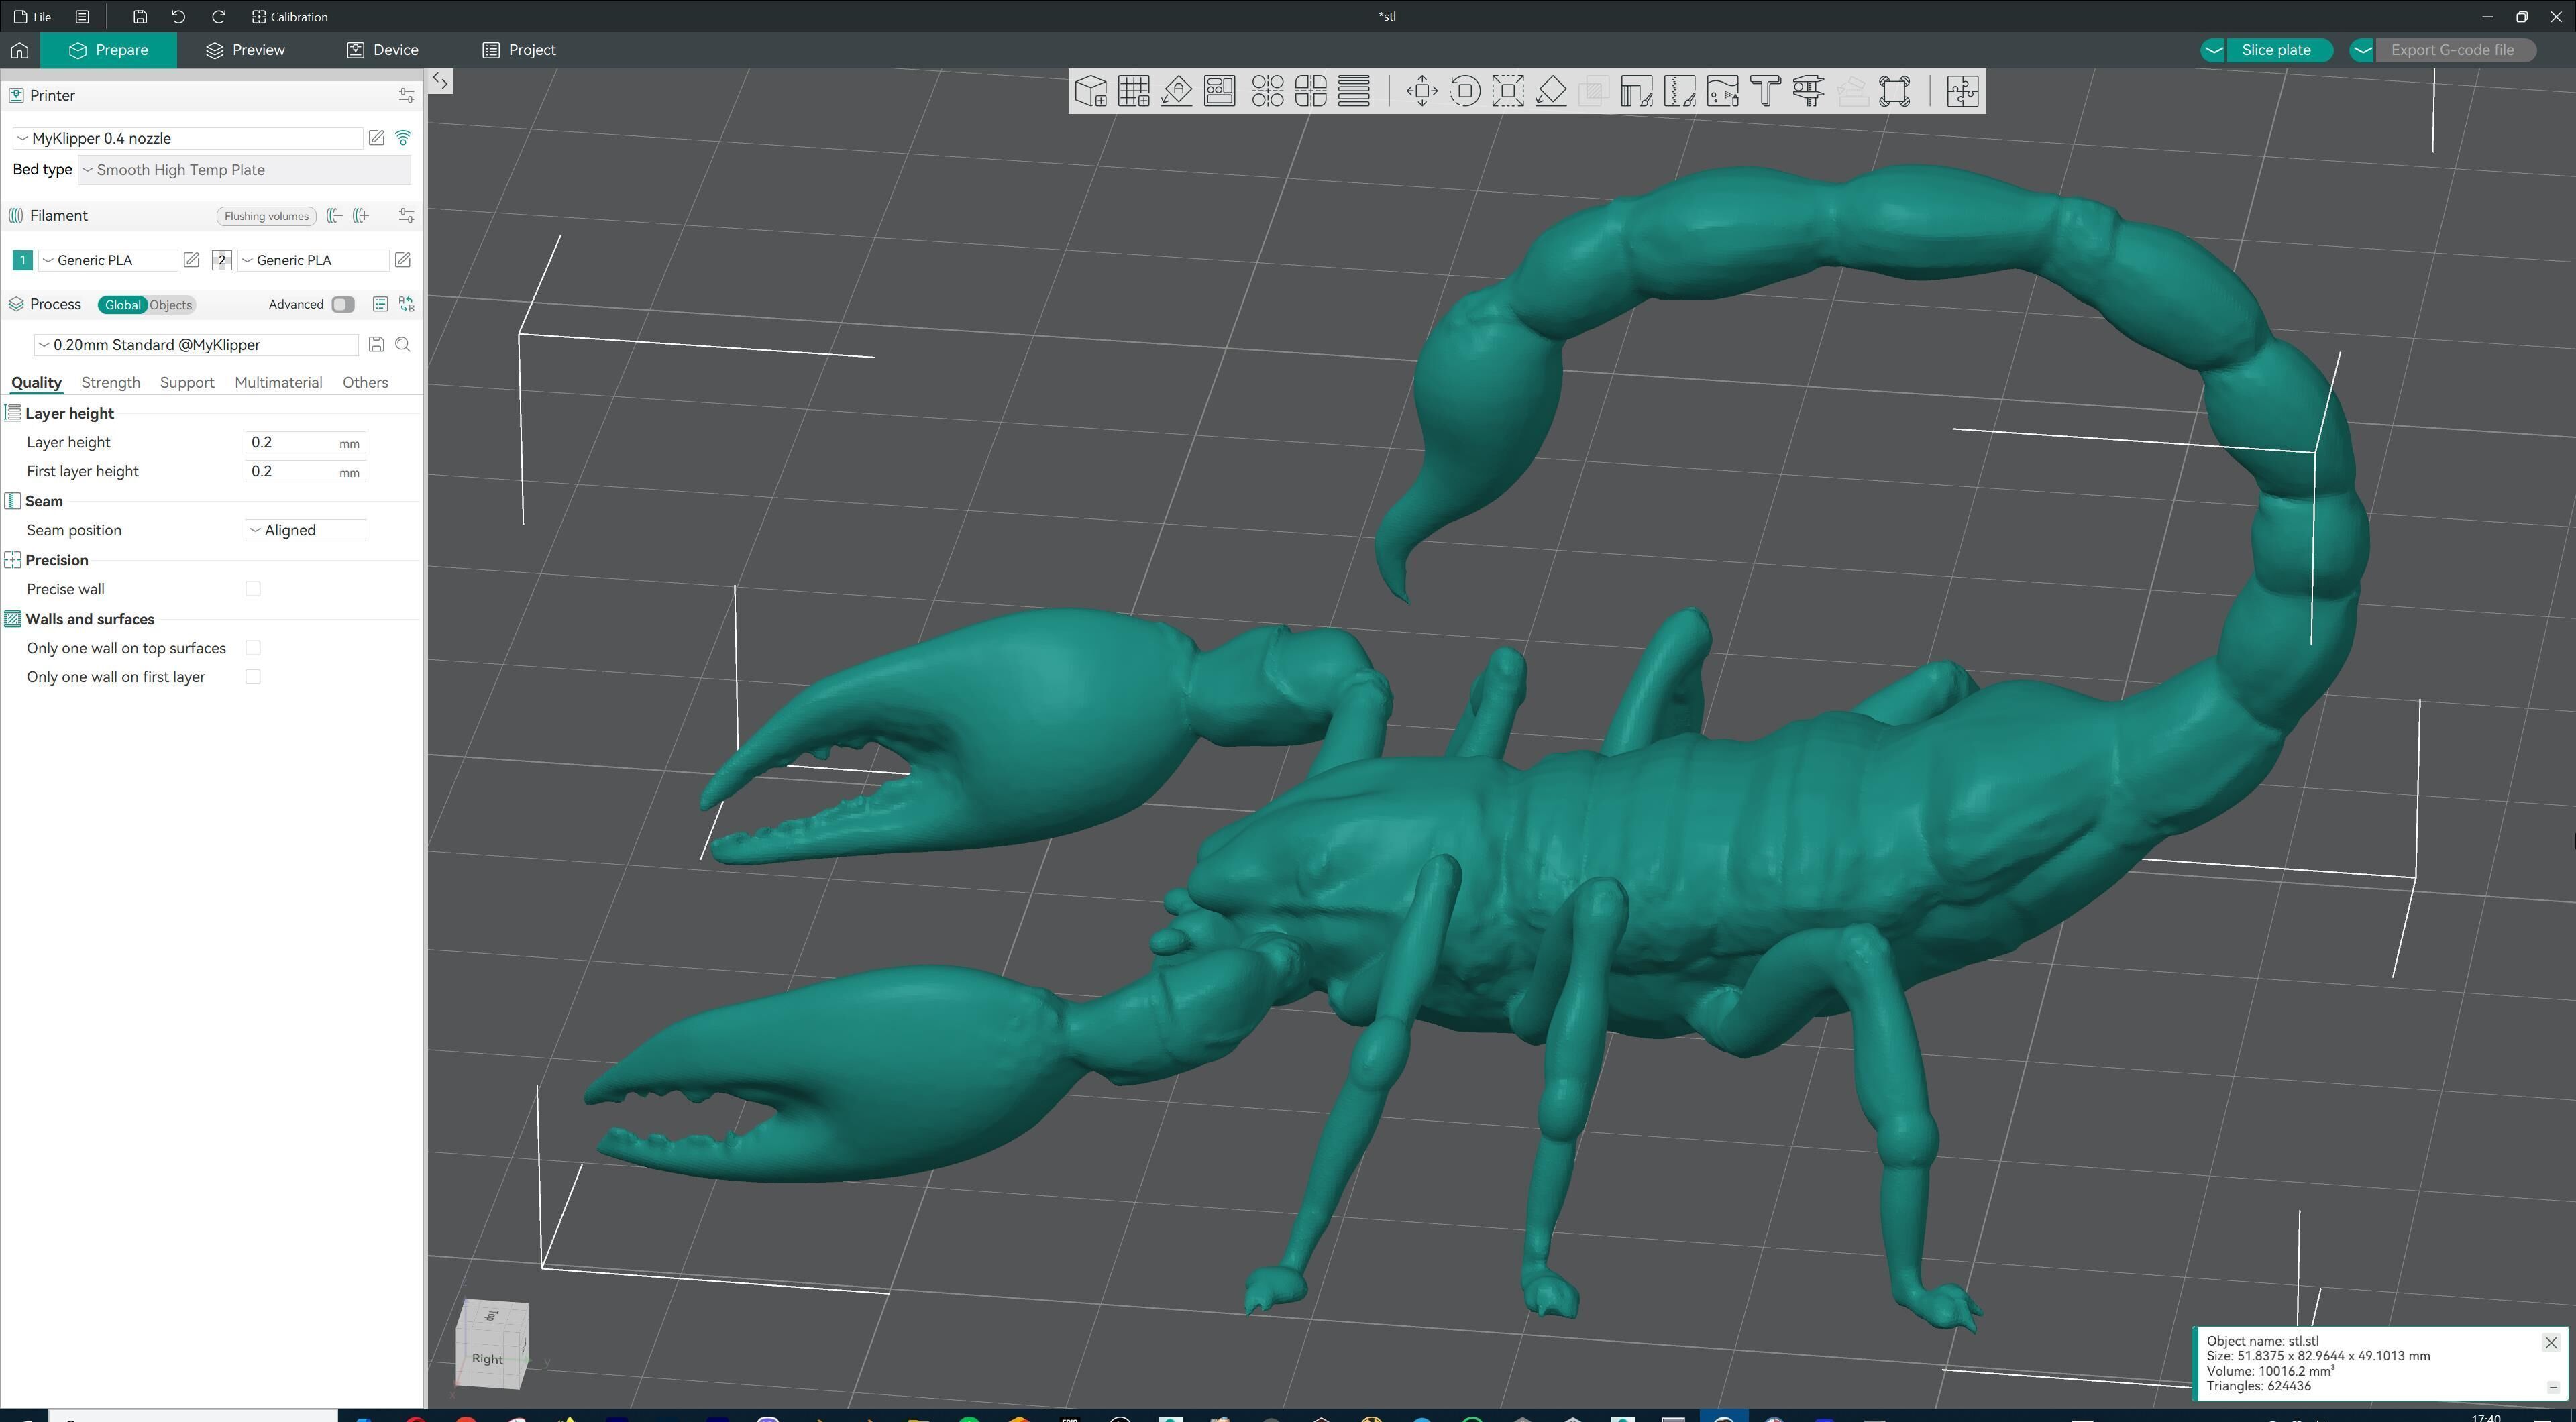
Task: Click the Add object cube icon
Action: (1090, 91)
